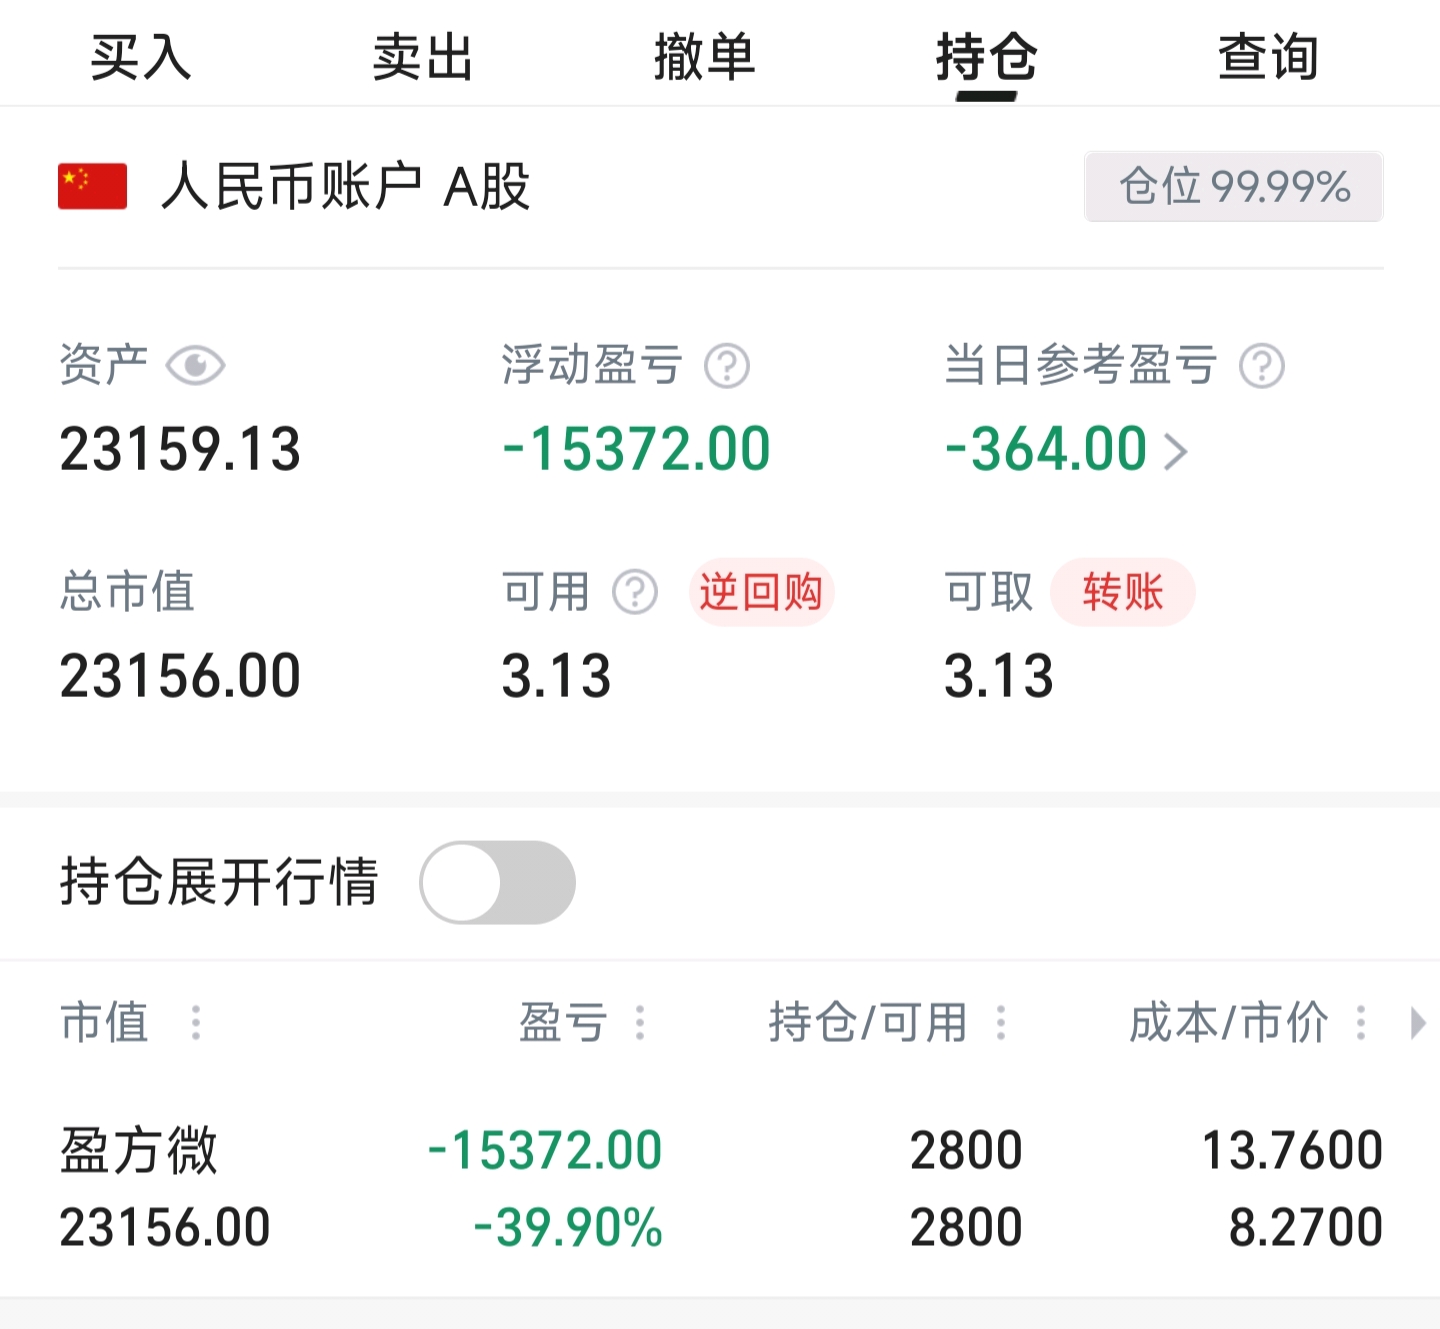Screen dimensions: 1440x1329
Task: Open sort options for 成本/市价 column
Action: click(x=1360, y=1023)
